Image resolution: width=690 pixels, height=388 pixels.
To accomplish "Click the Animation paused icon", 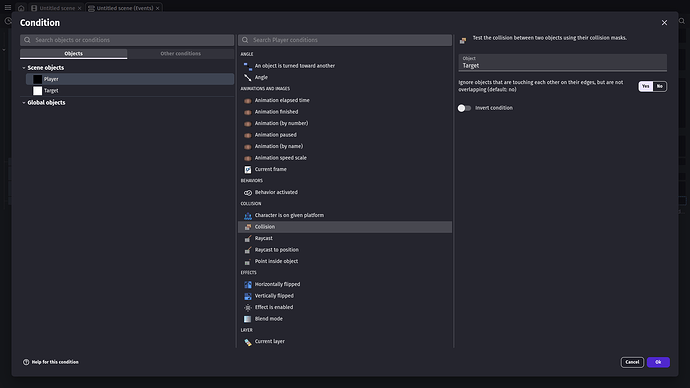I will point(248,135).
